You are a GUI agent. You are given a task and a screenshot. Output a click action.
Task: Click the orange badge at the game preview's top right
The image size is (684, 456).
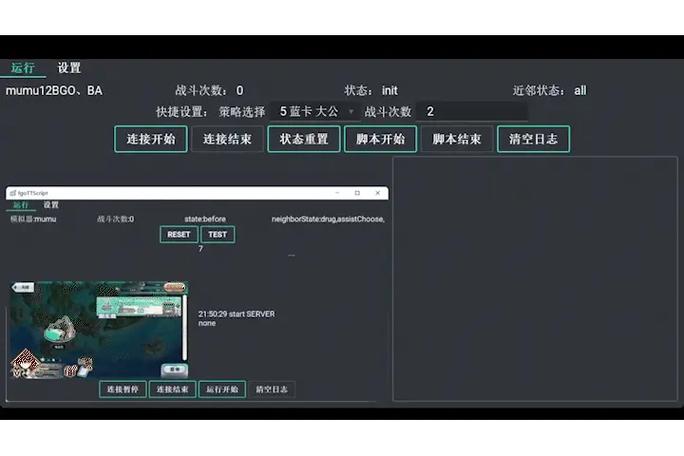[174, 287]
